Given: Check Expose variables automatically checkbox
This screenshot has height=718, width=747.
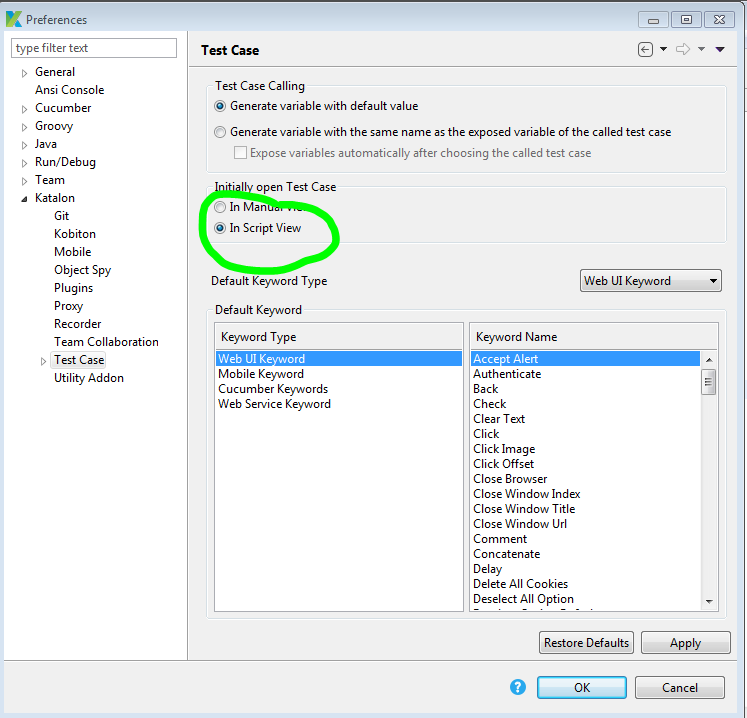Looking at the screenshot, I should [240, 153].
